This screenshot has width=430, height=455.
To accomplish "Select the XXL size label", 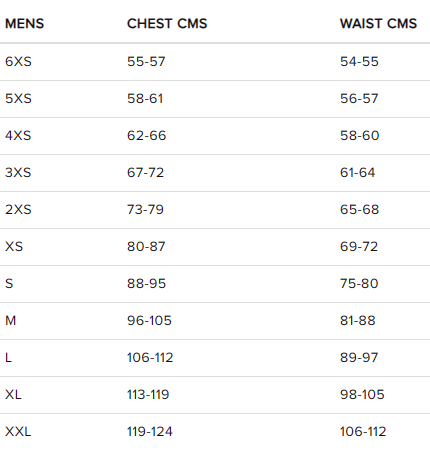I will pos(18,432).
